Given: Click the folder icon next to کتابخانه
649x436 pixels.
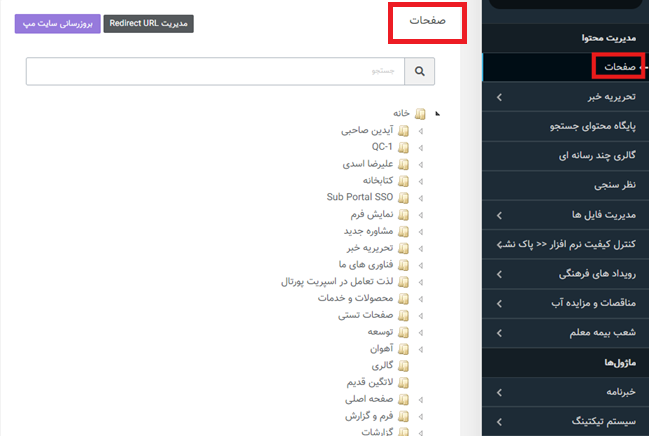Looking at the screenshot, I should pyautogui.click(x=403, y=180).
